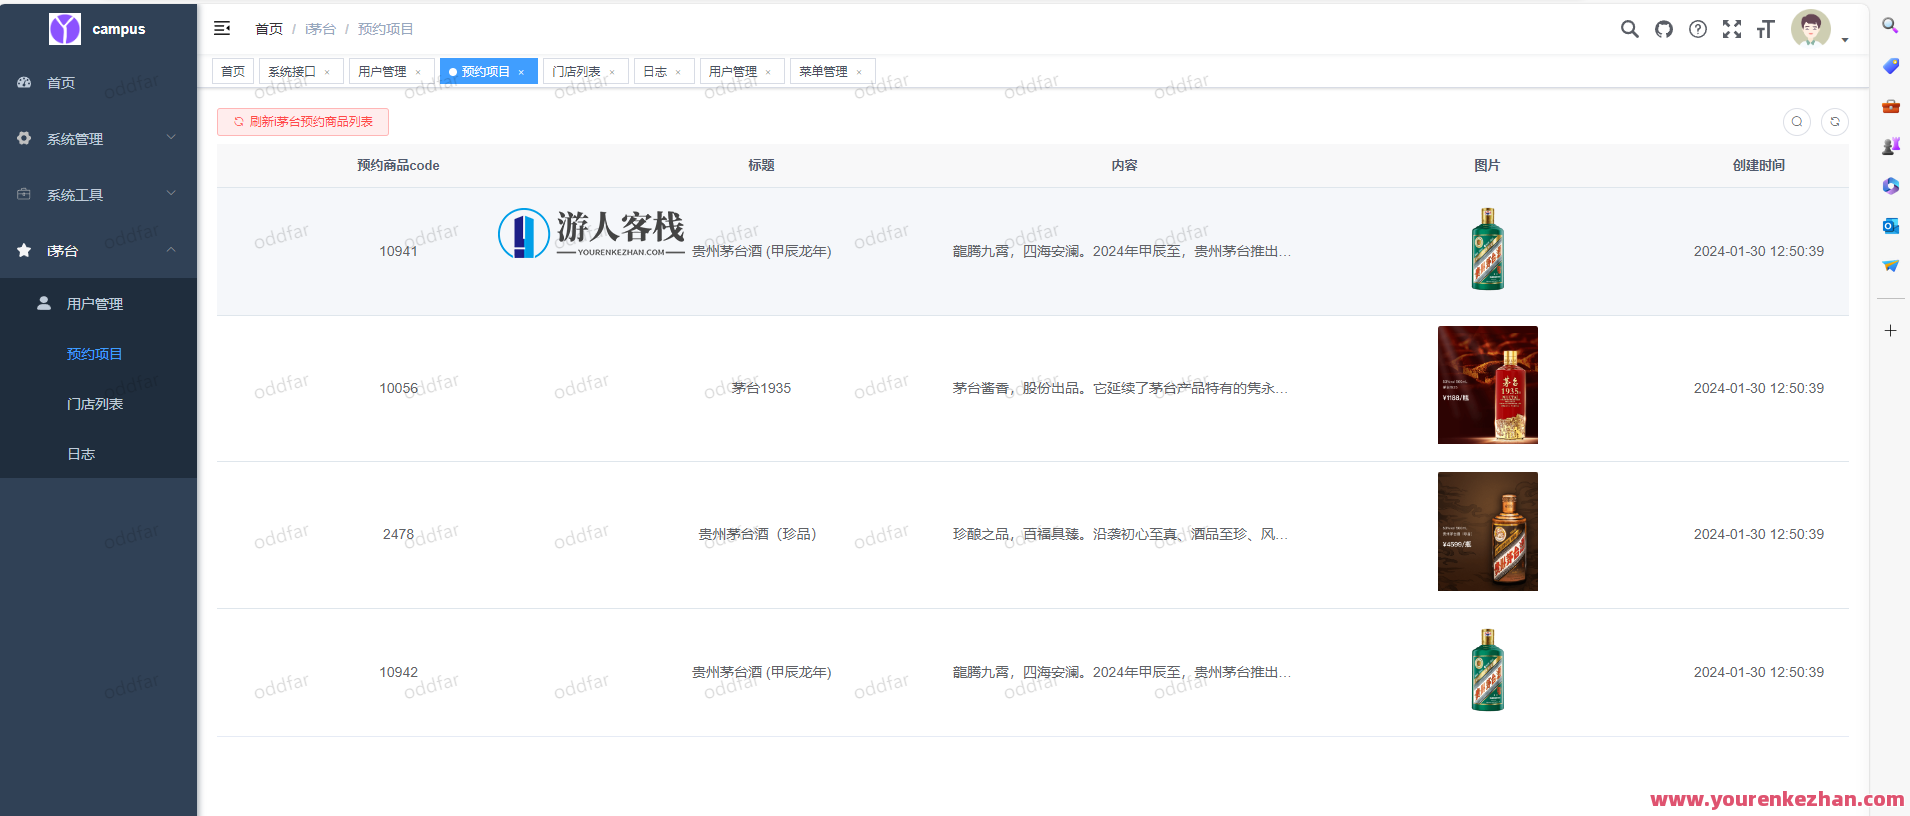Open browser sidebar shopping tag icon

[1890, 66]
